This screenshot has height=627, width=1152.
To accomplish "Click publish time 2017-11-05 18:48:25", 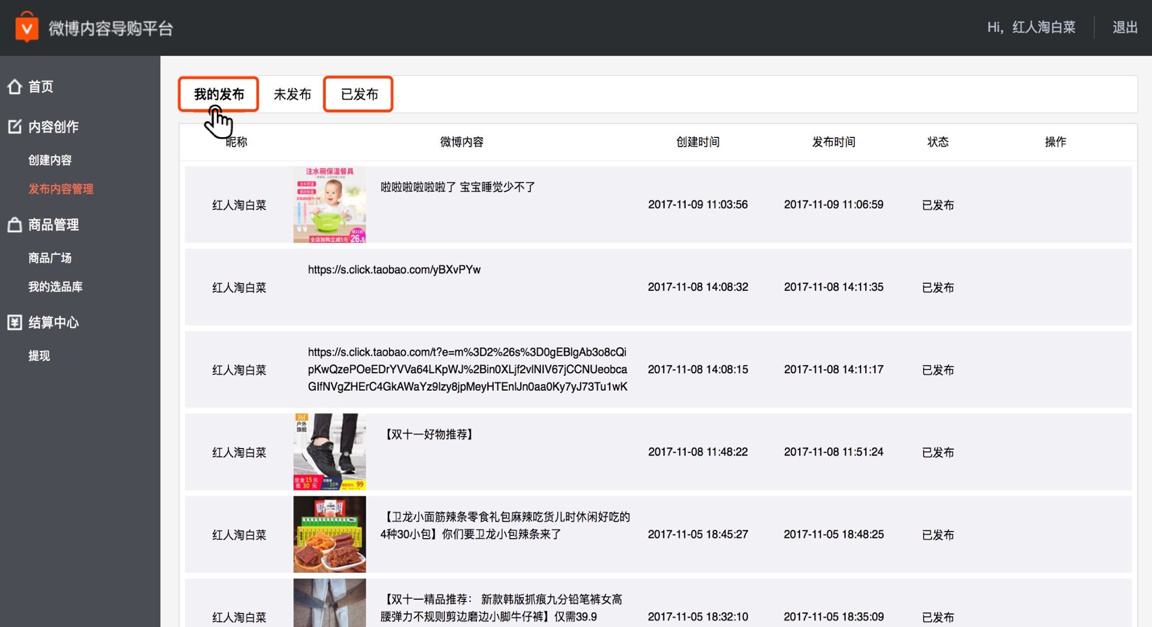I will coord(833,534).
